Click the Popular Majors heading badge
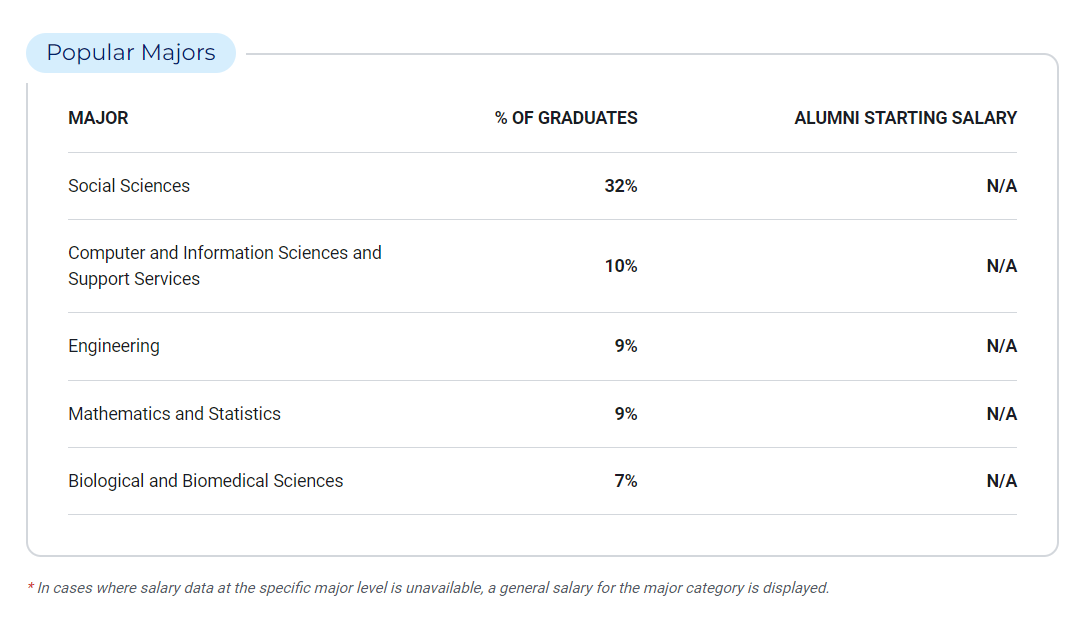This screenshot has height=617, width=1083. pyautogui.click(x=131, y=53)
